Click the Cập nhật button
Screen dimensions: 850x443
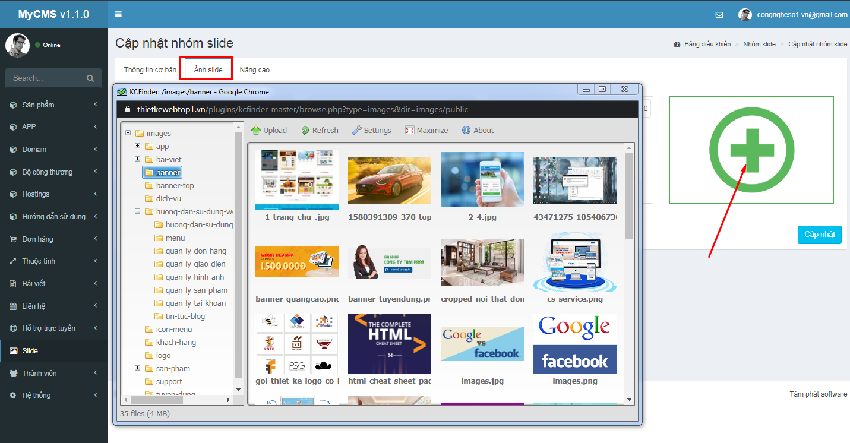coord(817,235)
